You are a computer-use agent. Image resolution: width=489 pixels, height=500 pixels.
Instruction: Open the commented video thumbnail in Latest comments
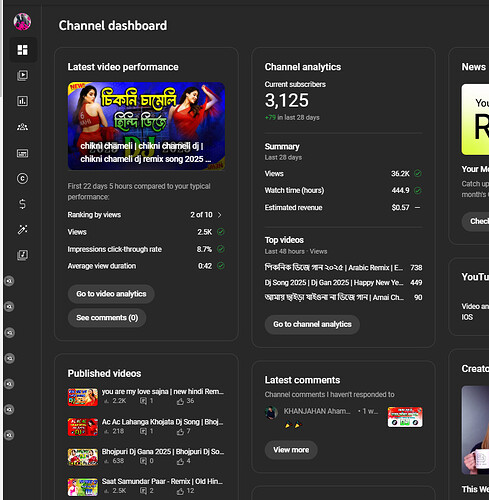point(405,417)
